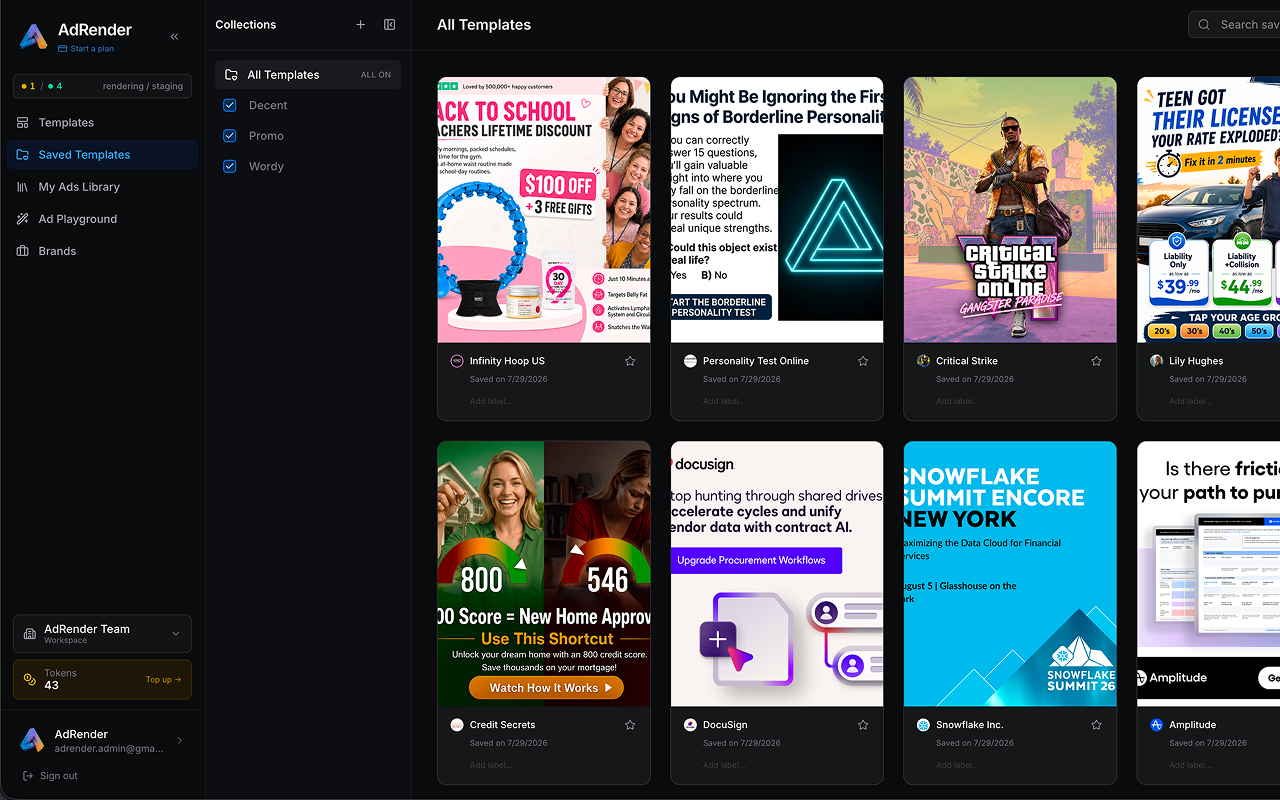The image size is (1280, 800).
Task: Open the 800 credit score ad thumbnail
Action: click(544, 574)
